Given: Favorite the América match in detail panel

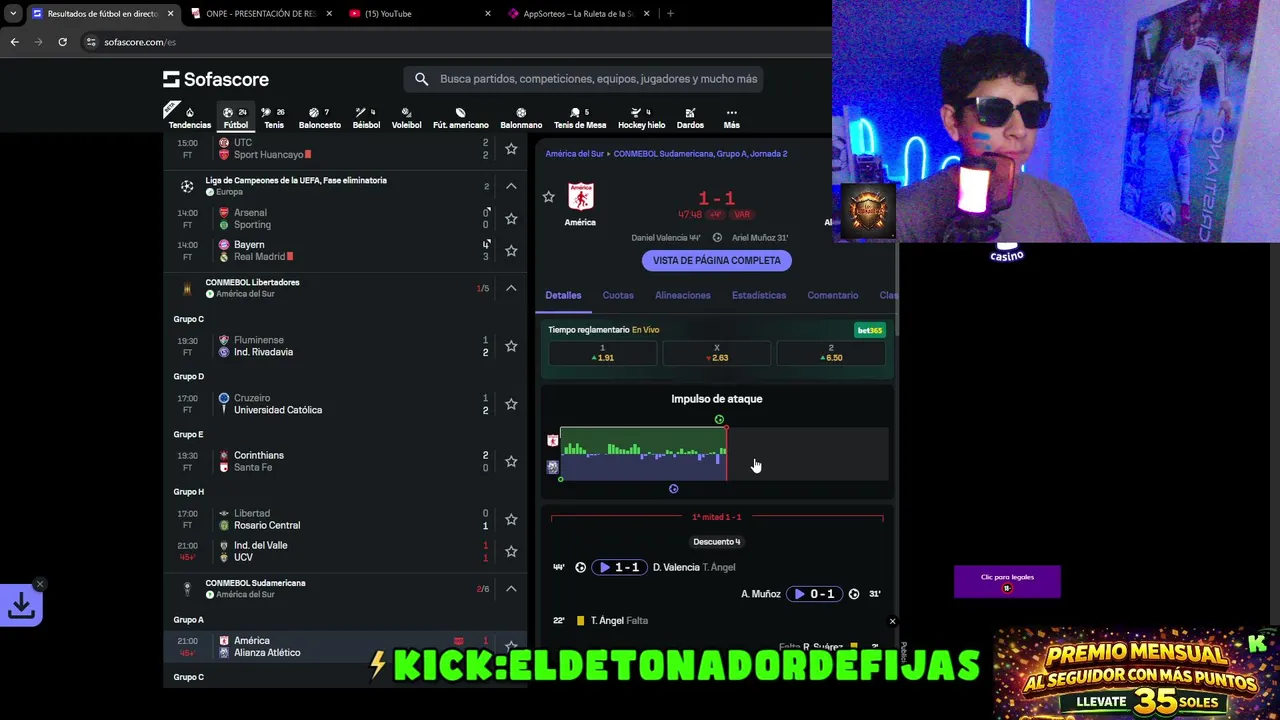Looking at the screenshot, I should 548,197.
